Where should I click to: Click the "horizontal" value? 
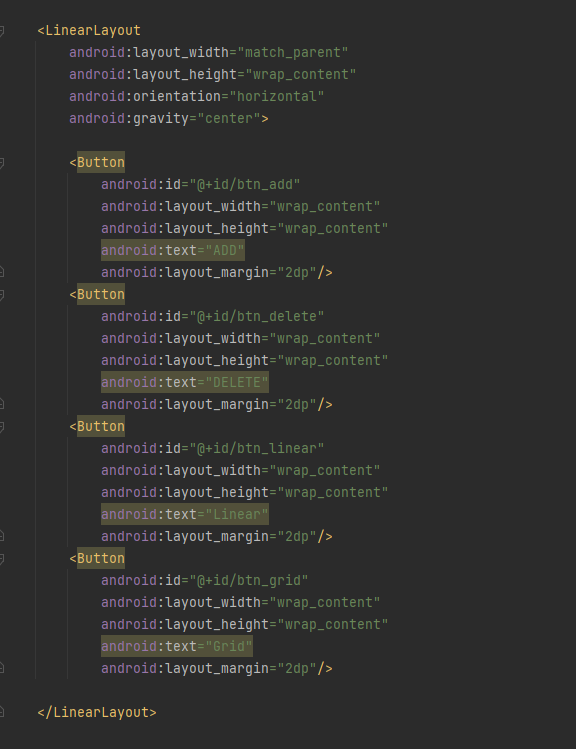pos(277,96)
